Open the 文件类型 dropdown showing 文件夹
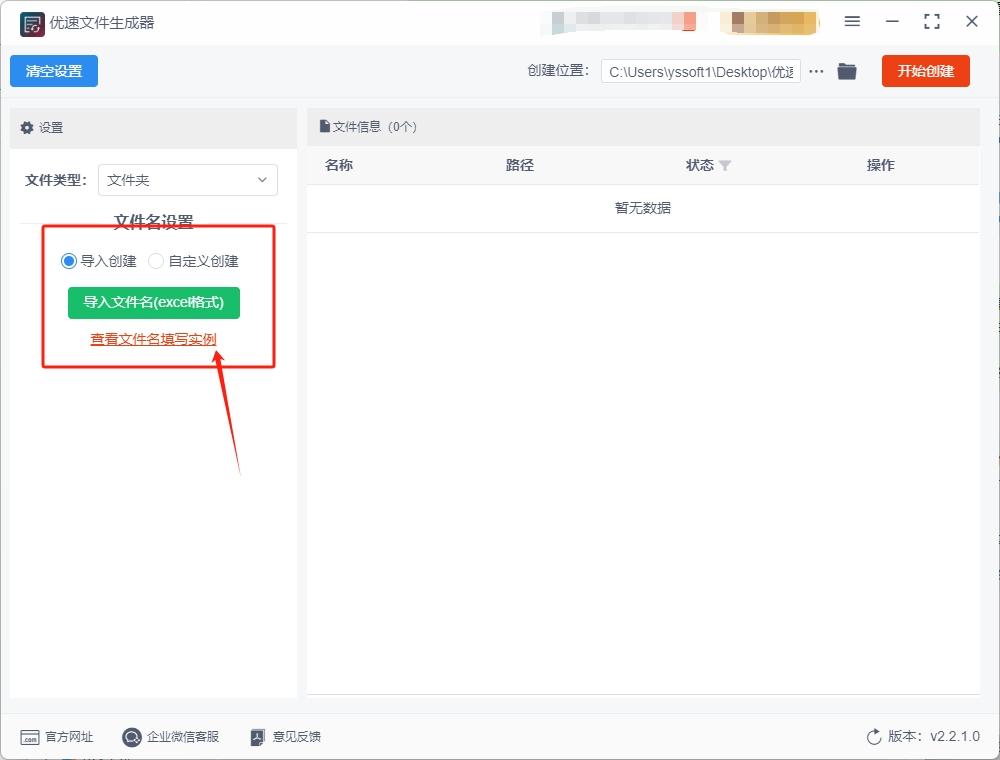Viewport: 1000px width, 760px height. click(188, 180)
